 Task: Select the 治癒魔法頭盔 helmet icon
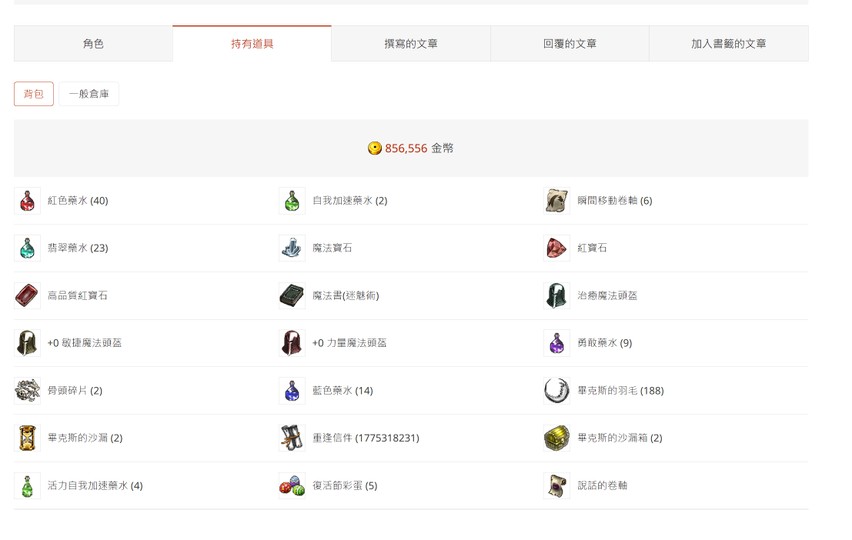coord(556,296)
